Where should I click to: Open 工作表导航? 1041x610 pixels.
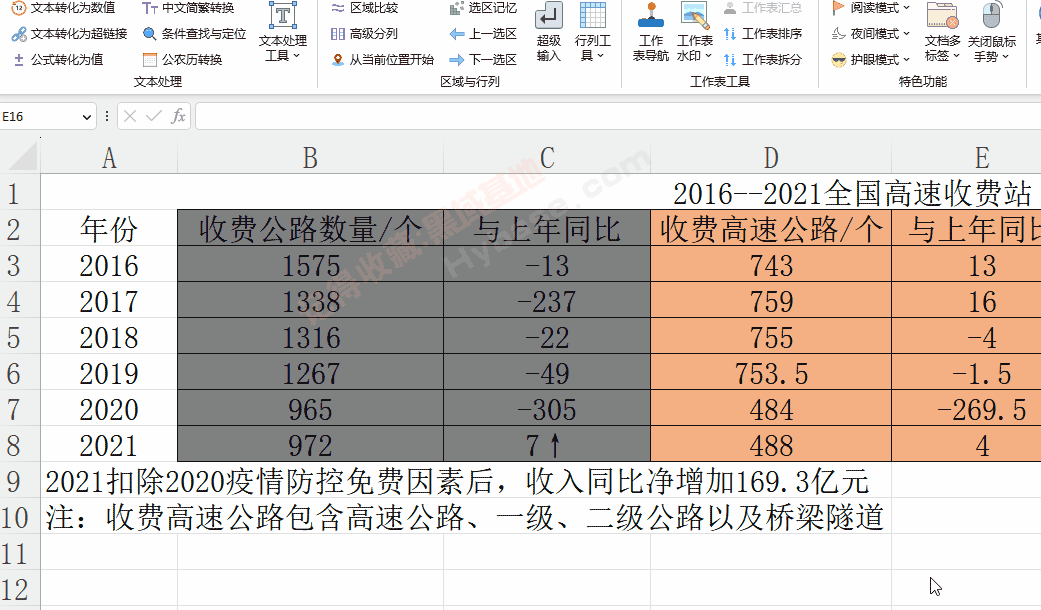click(x=651, y=32)
